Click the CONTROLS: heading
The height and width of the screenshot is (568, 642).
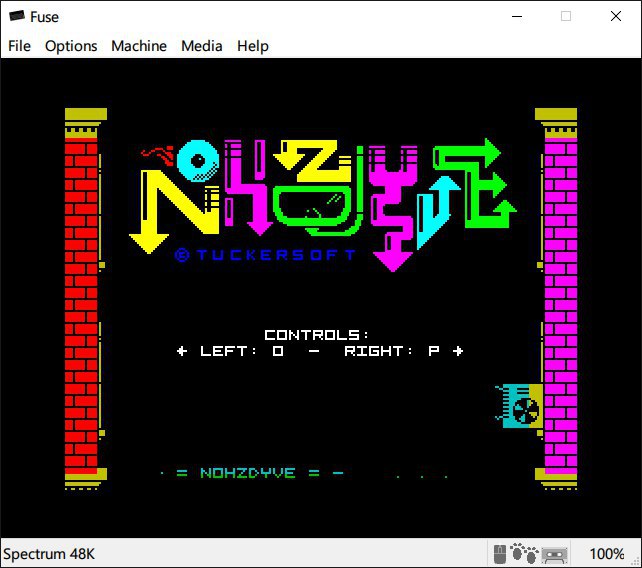(316, 335)
